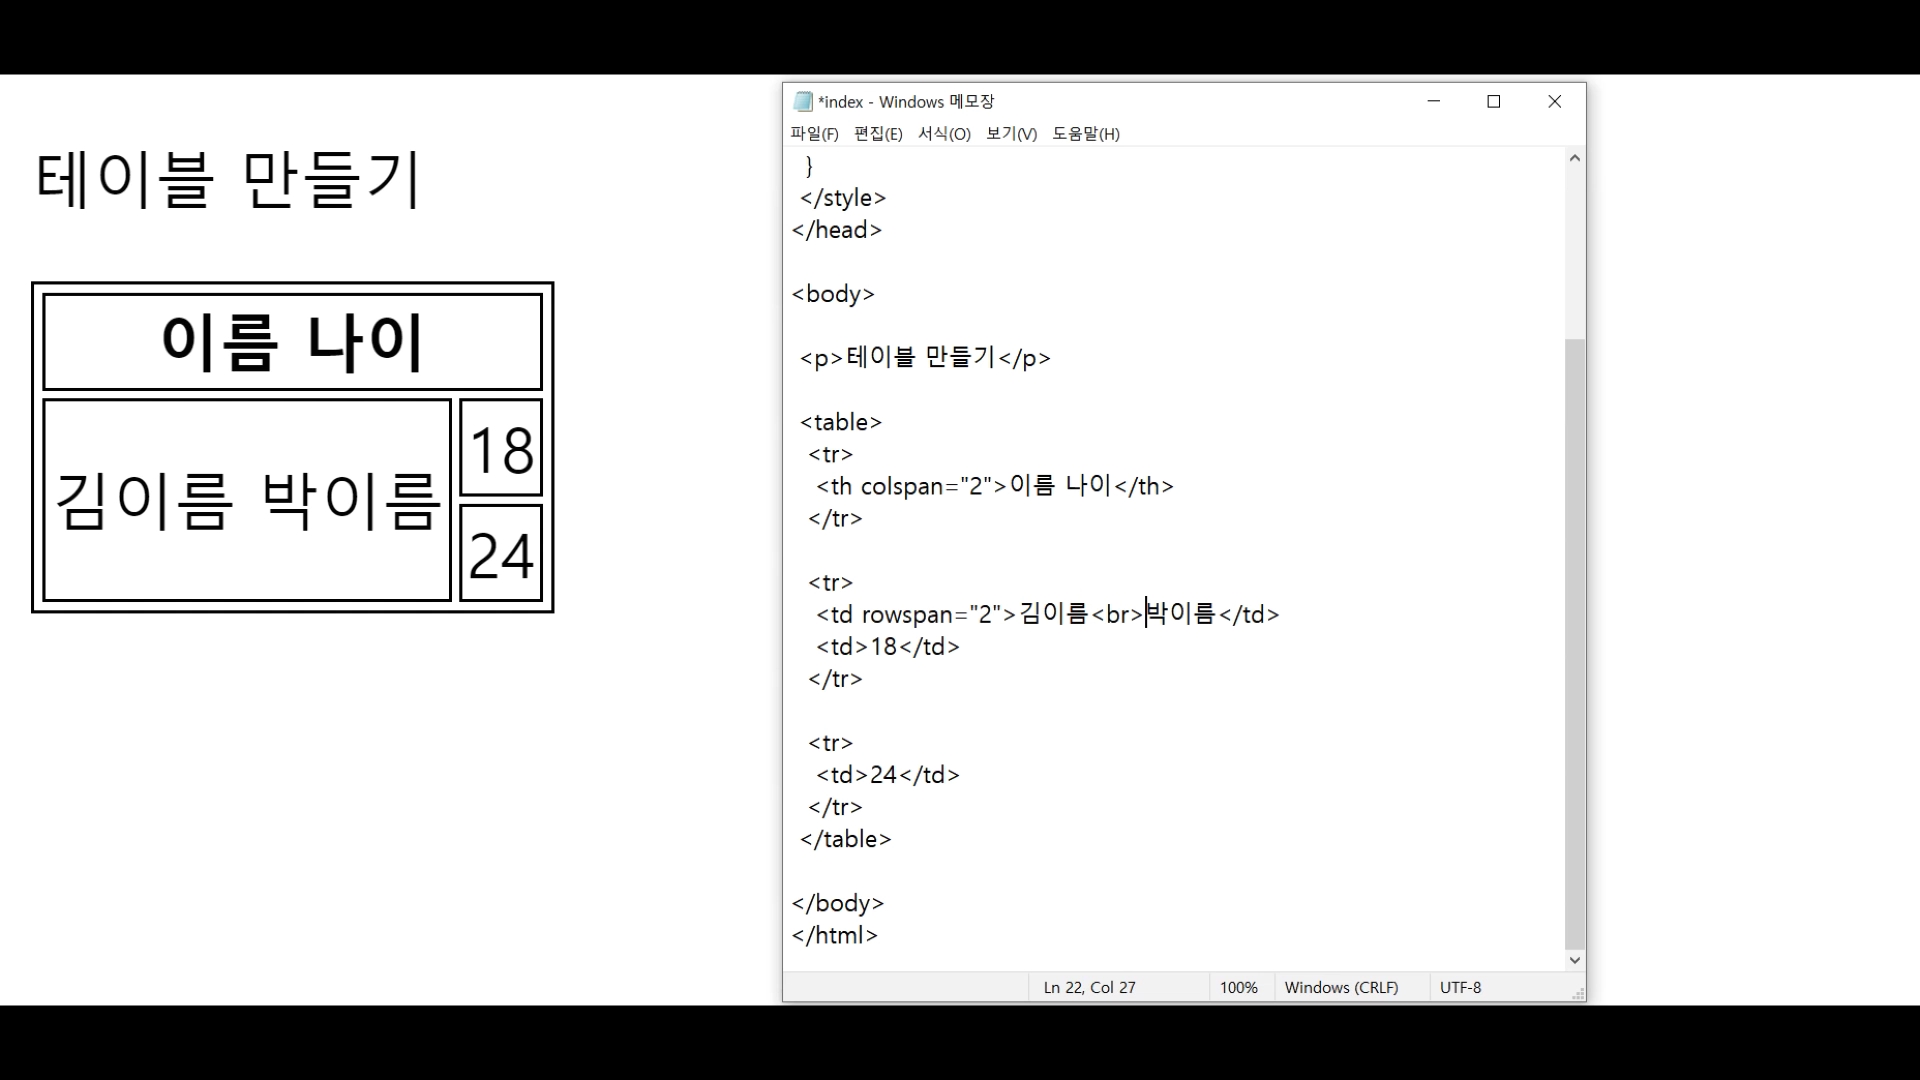Click the resize grip at window corner
Viewport: 1920px width, 1080px height.
1578,994
